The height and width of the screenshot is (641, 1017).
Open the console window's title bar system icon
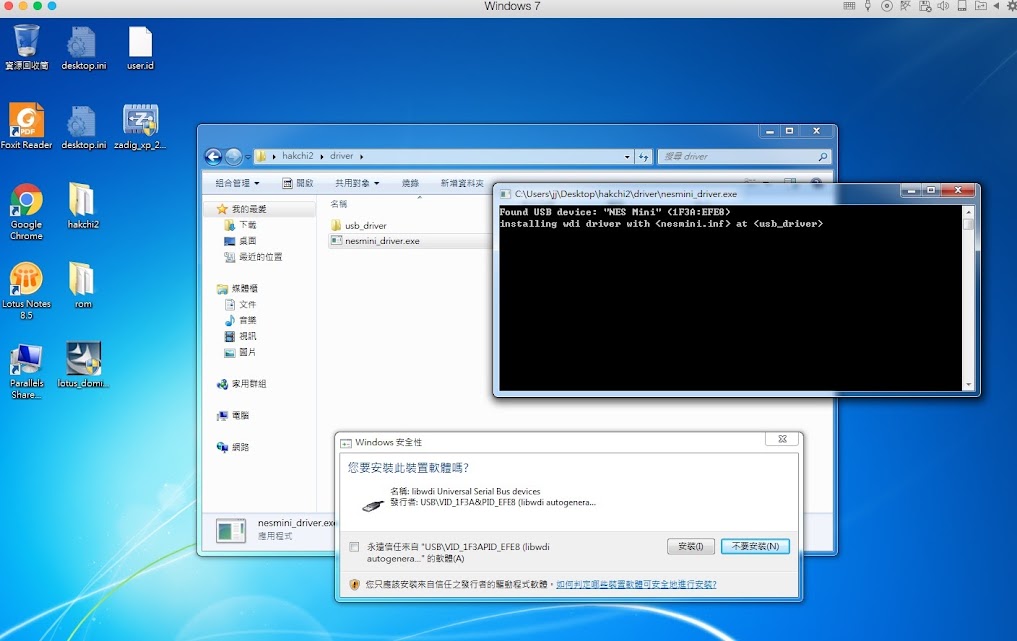[505, 193]
